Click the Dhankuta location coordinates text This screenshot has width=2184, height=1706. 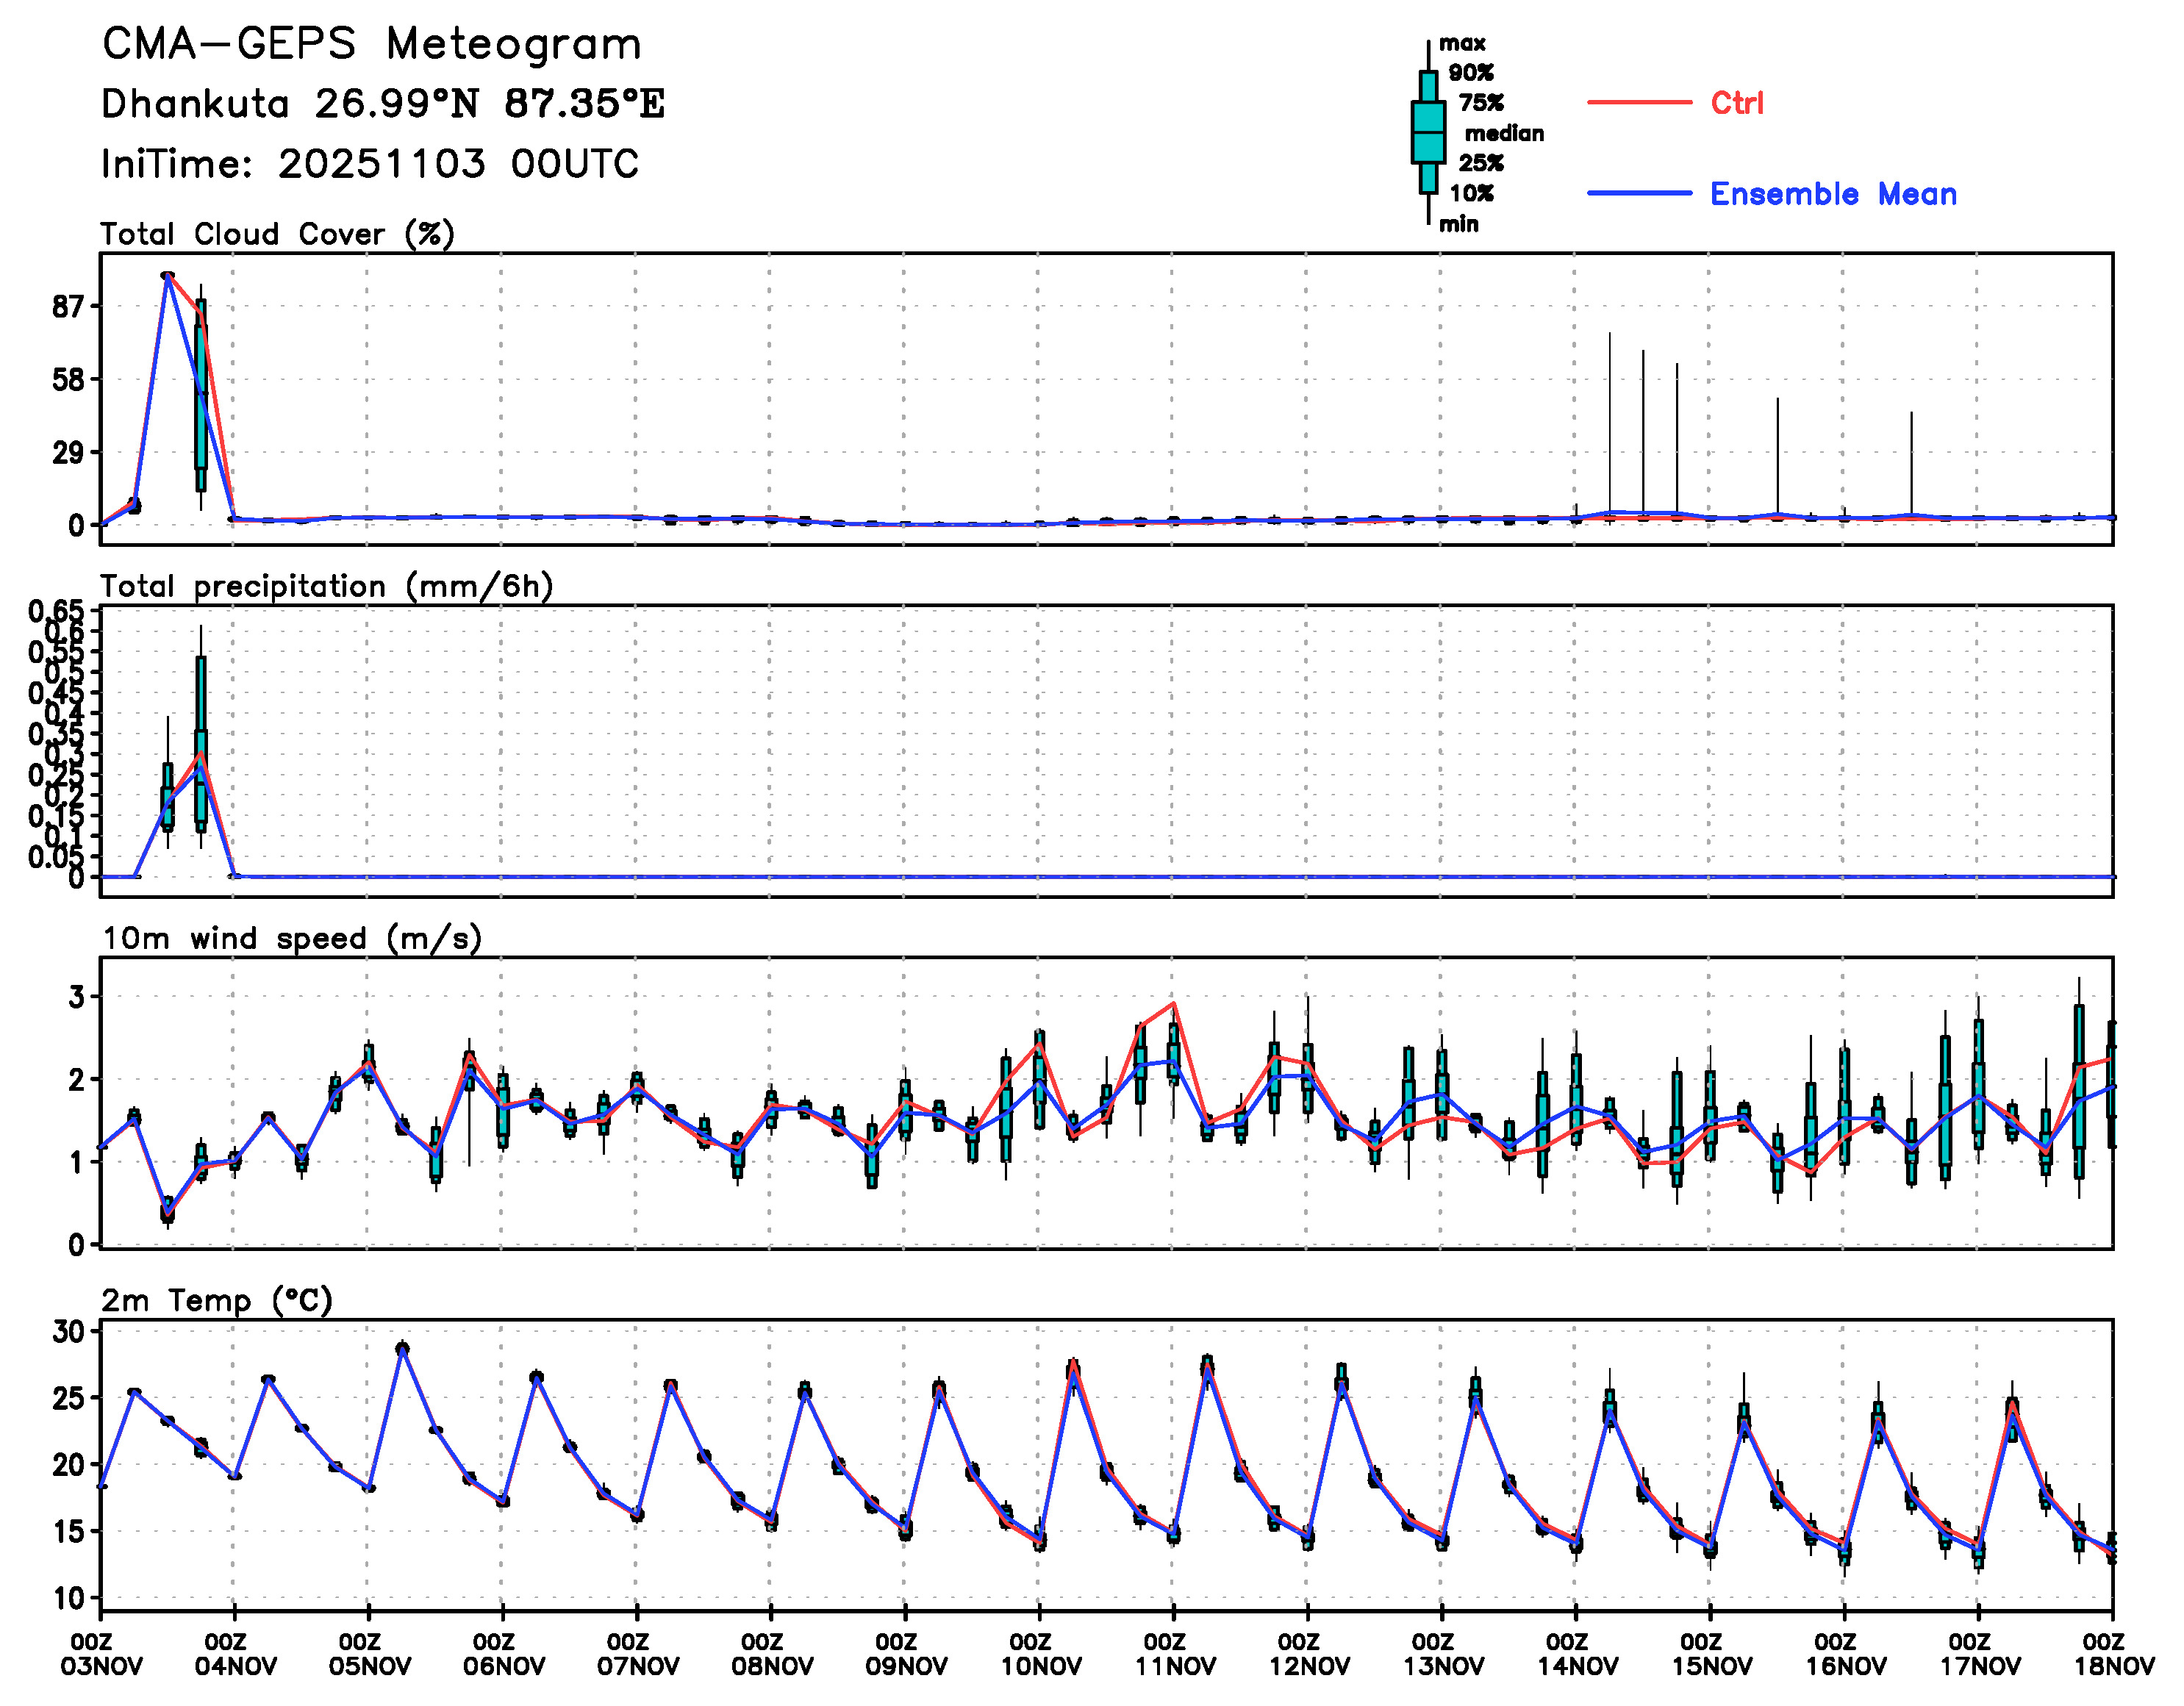point(382,104)
